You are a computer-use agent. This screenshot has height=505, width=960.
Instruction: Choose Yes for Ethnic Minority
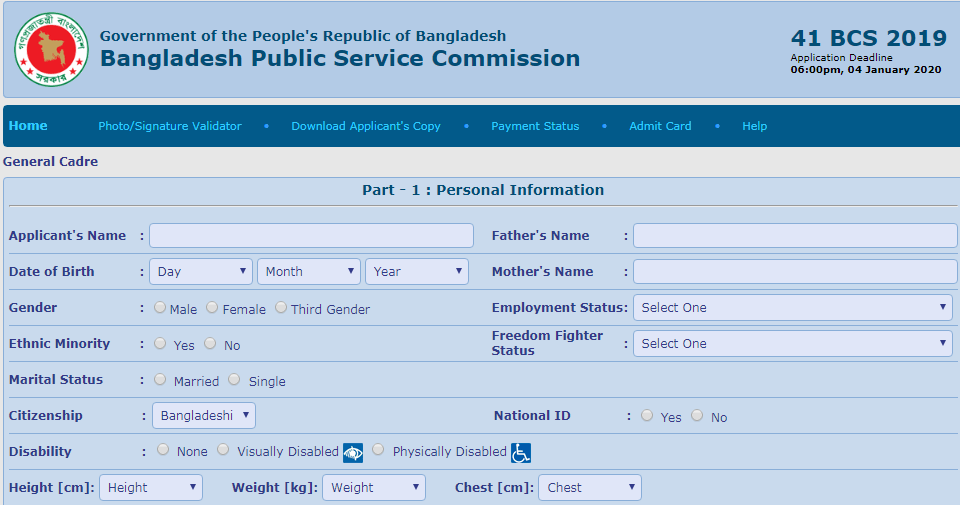tap(160, 343)
